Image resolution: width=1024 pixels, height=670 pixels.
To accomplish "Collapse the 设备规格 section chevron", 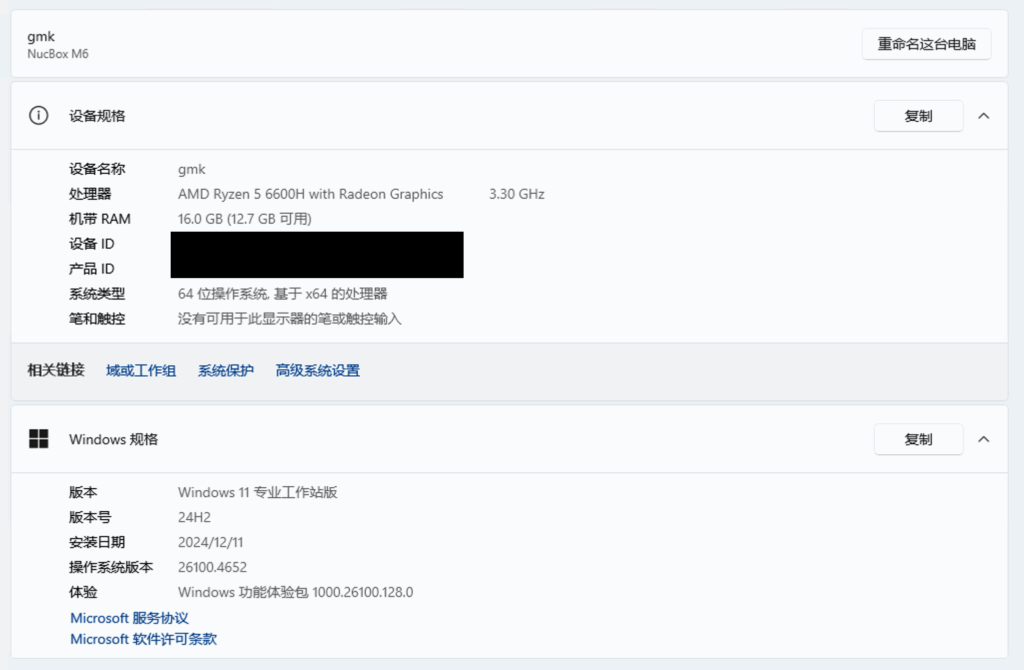I will point(984,116).
